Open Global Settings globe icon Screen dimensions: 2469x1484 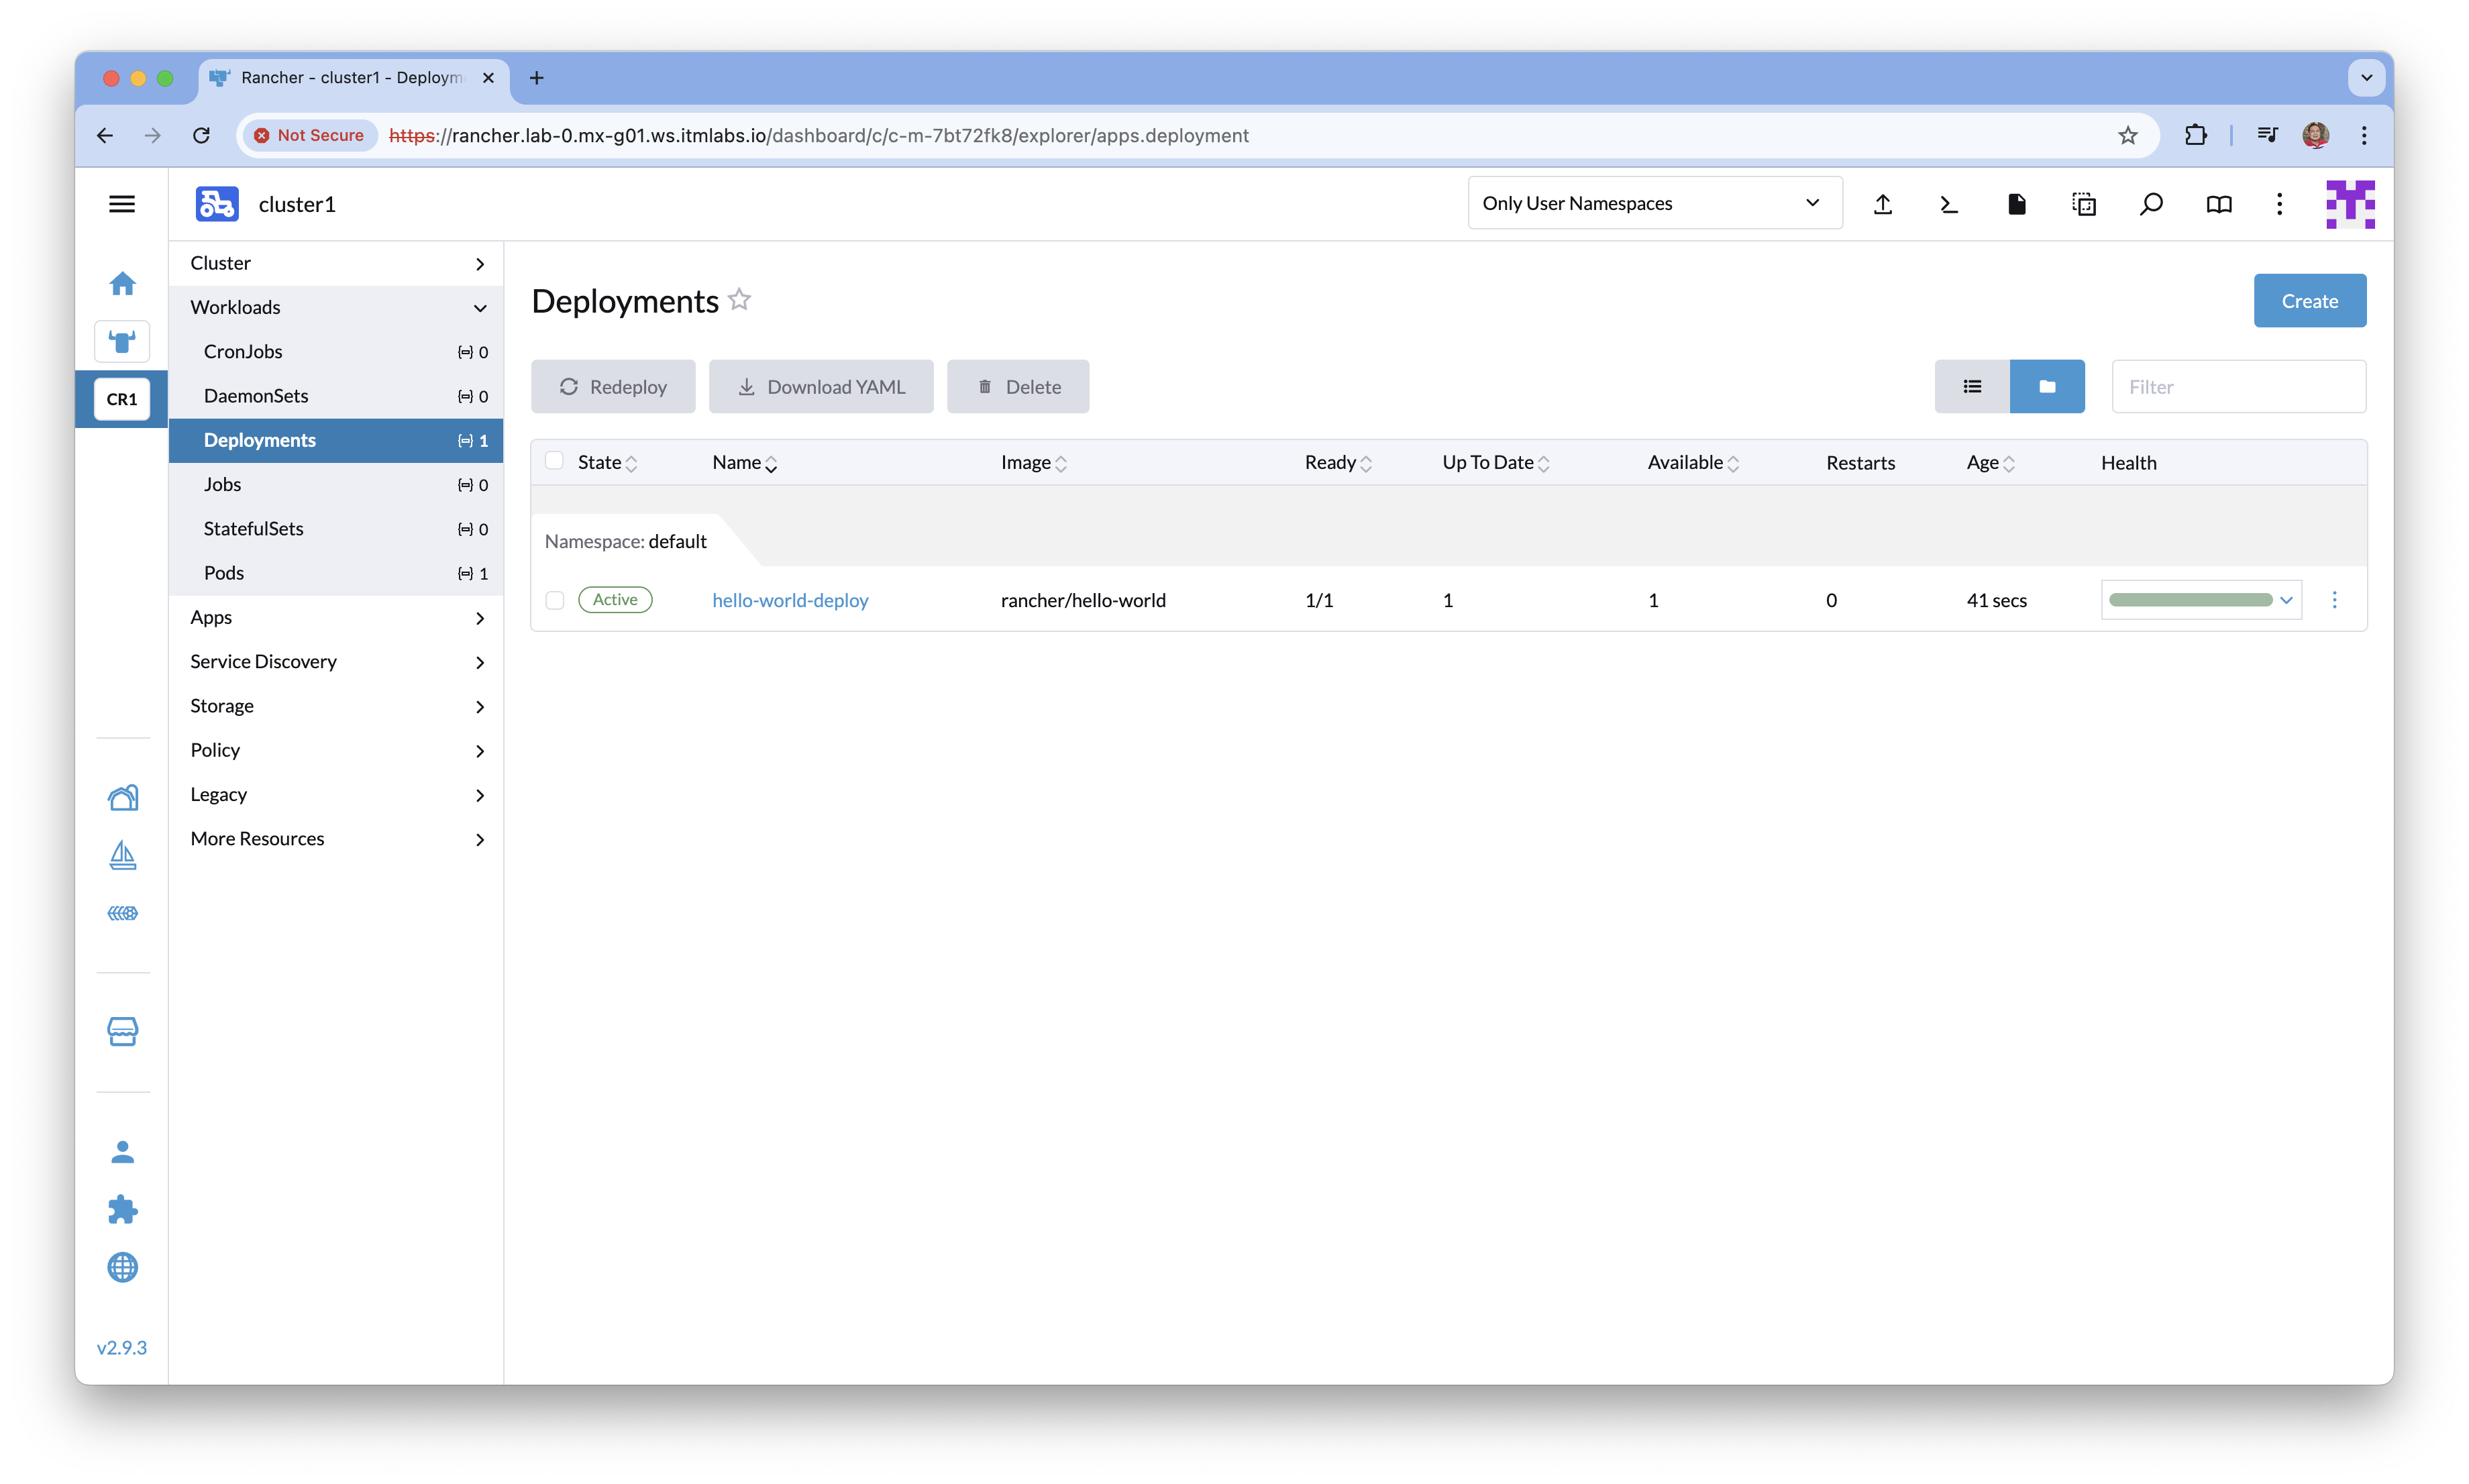pyautogui.click(x=122, y=1267)
